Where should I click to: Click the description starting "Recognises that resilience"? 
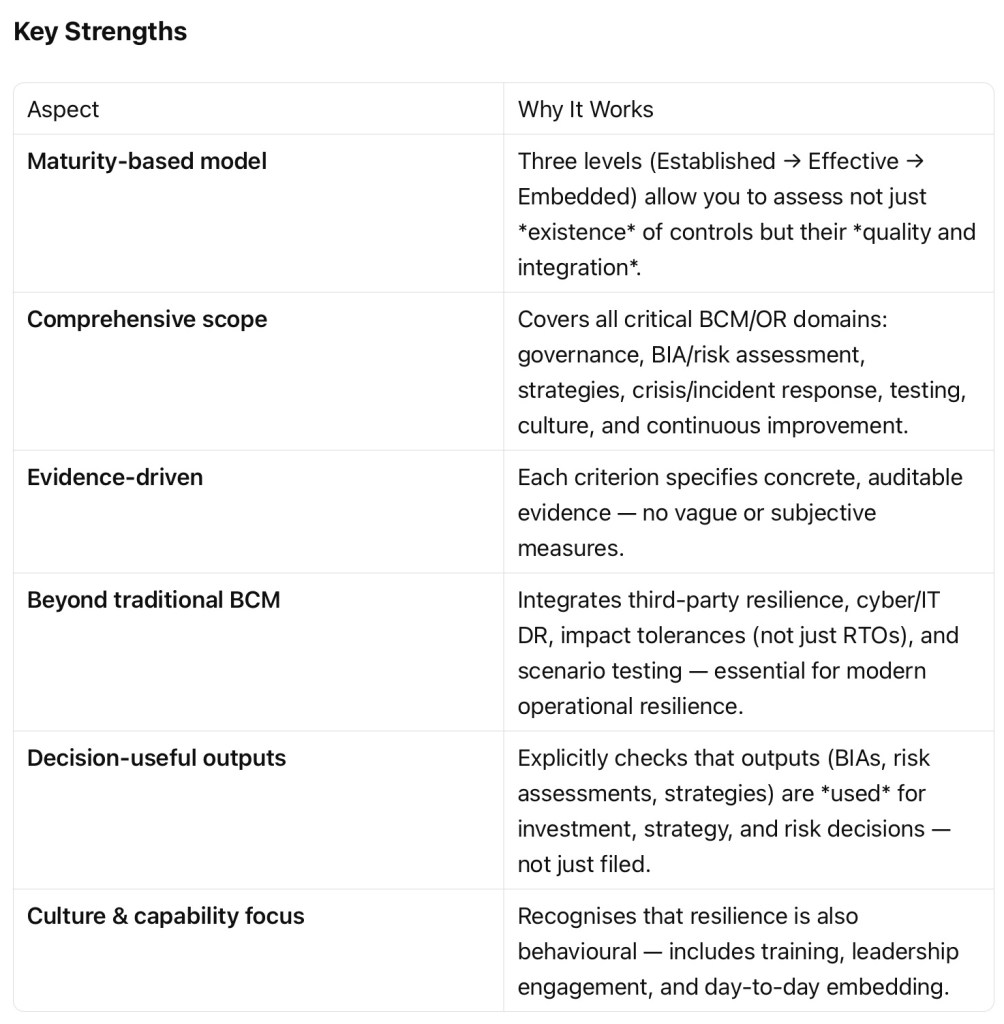pyautogui.click(x=733, y=951)
